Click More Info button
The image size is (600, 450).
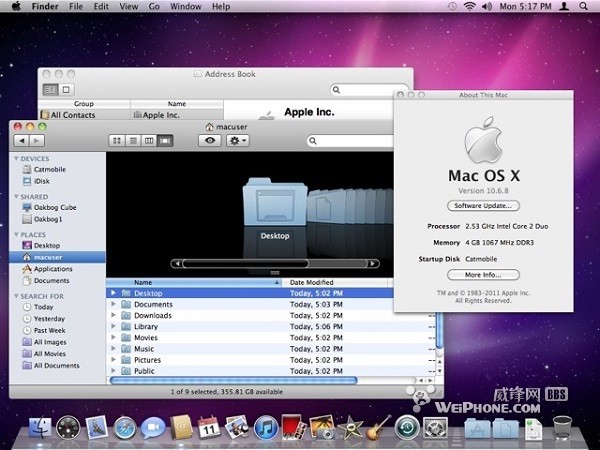click(x=483, y=275)
